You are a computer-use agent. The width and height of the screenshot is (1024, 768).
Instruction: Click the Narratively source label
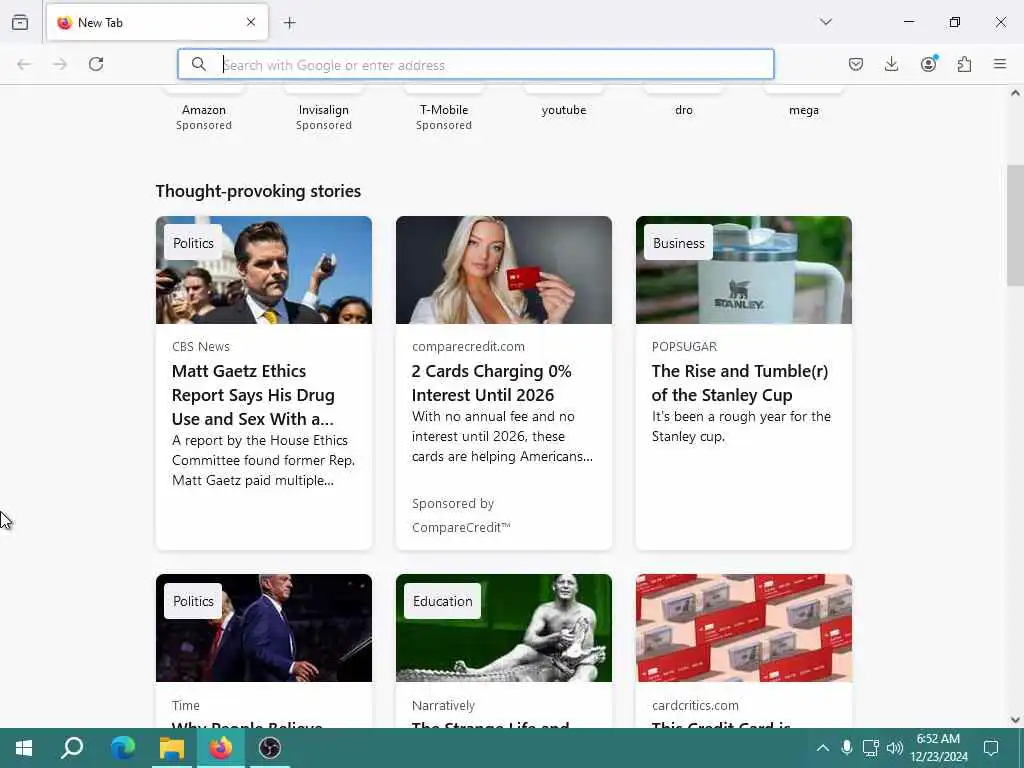pyautogui.click(x=443, y=705)
